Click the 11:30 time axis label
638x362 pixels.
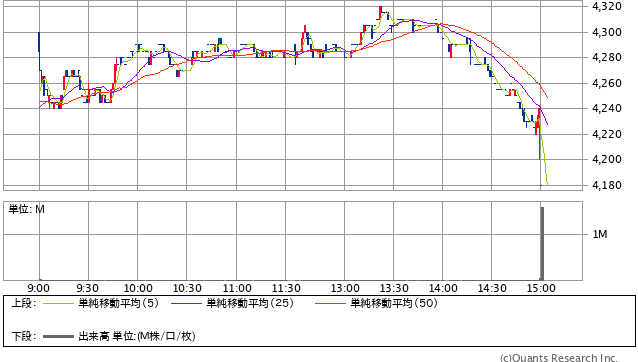(x=286, y=288)
